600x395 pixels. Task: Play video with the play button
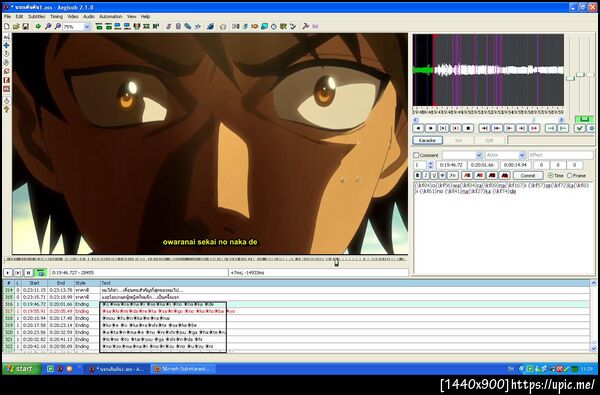point(8,273)
